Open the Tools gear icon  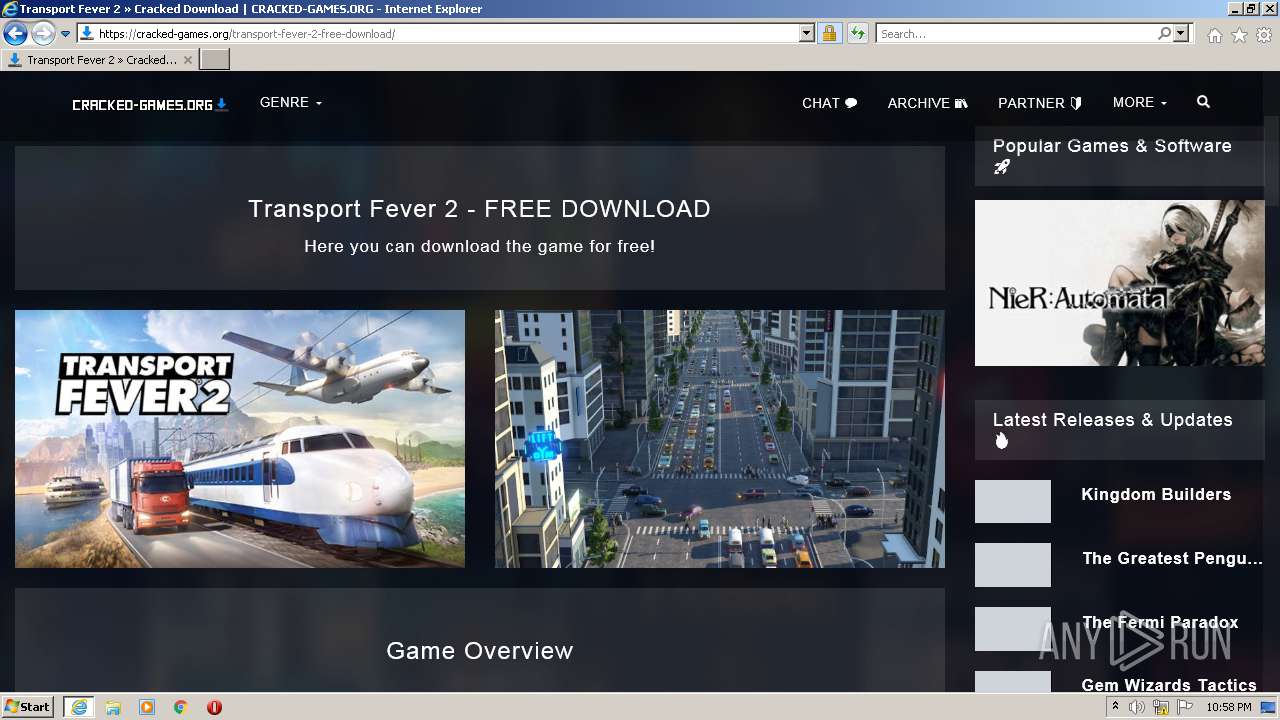pos(1264,35)
